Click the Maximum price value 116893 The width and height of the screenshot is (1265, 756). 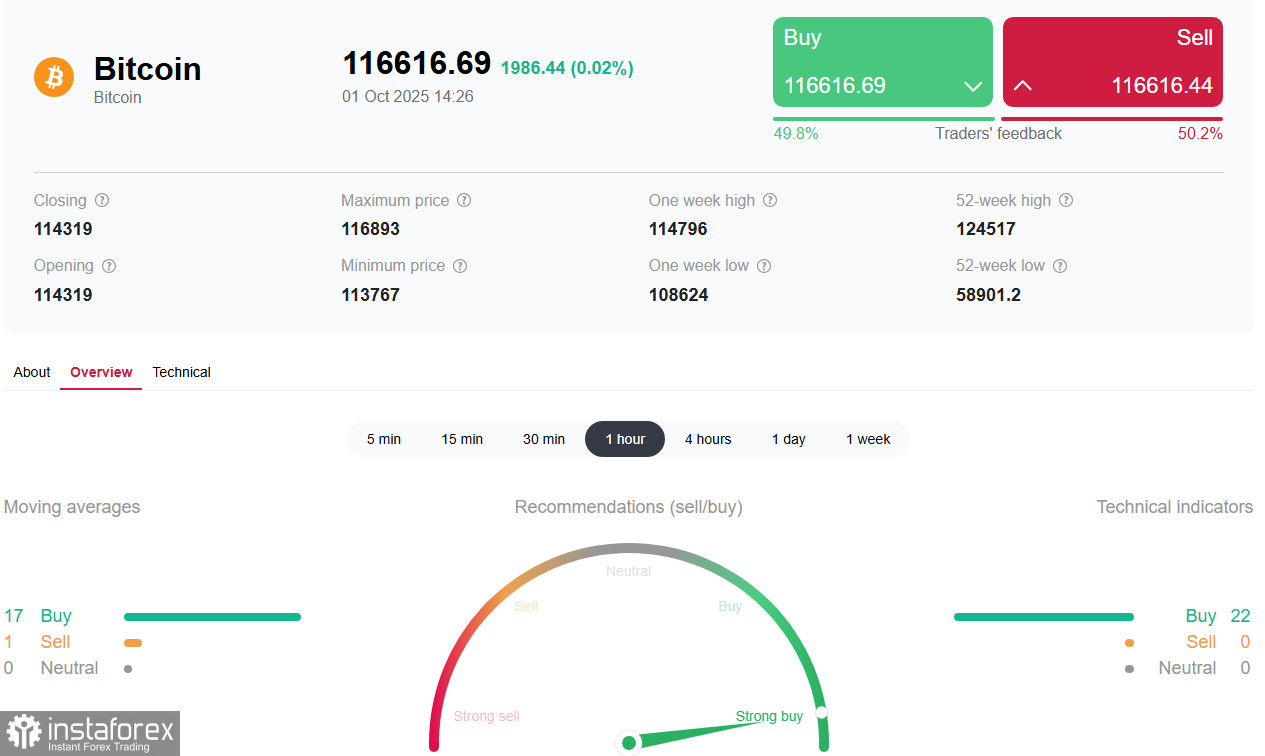(370, 229)
